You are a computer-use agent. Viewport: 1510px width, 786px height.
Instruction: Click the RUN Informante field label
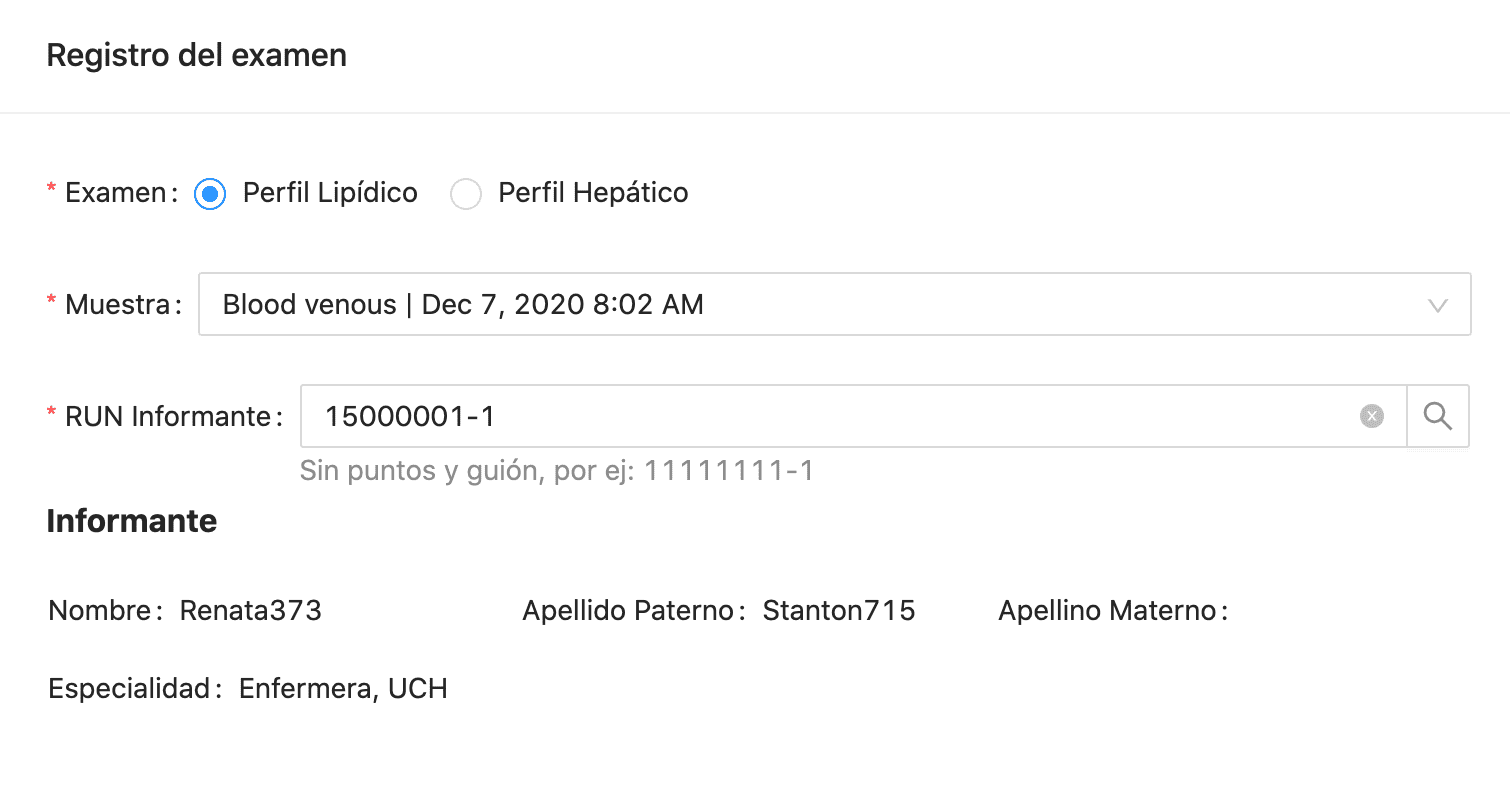tap(168, 416)
